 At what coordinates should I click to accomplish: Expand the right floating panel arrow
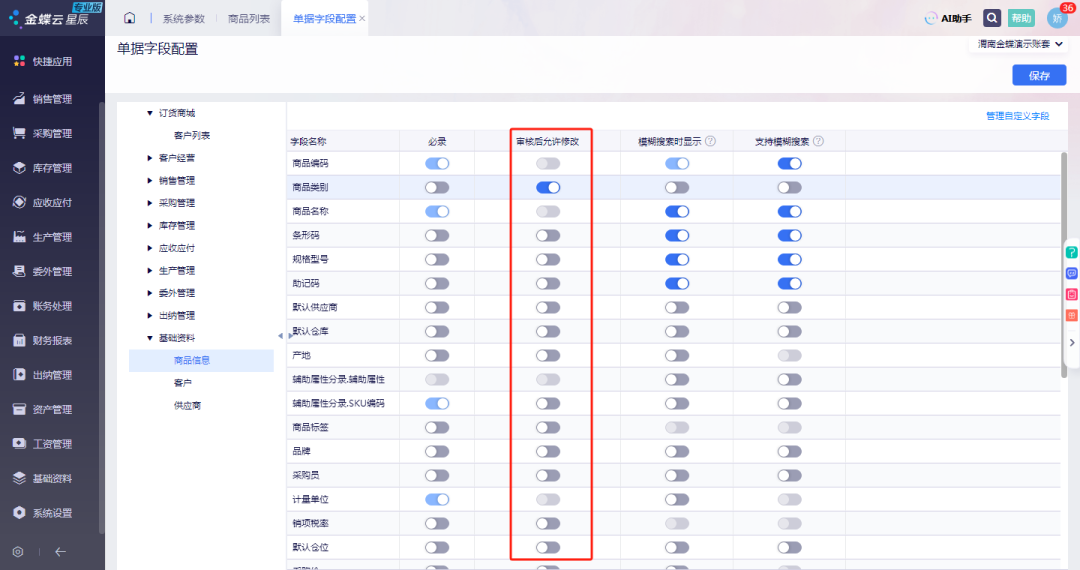pos(1072,342)
